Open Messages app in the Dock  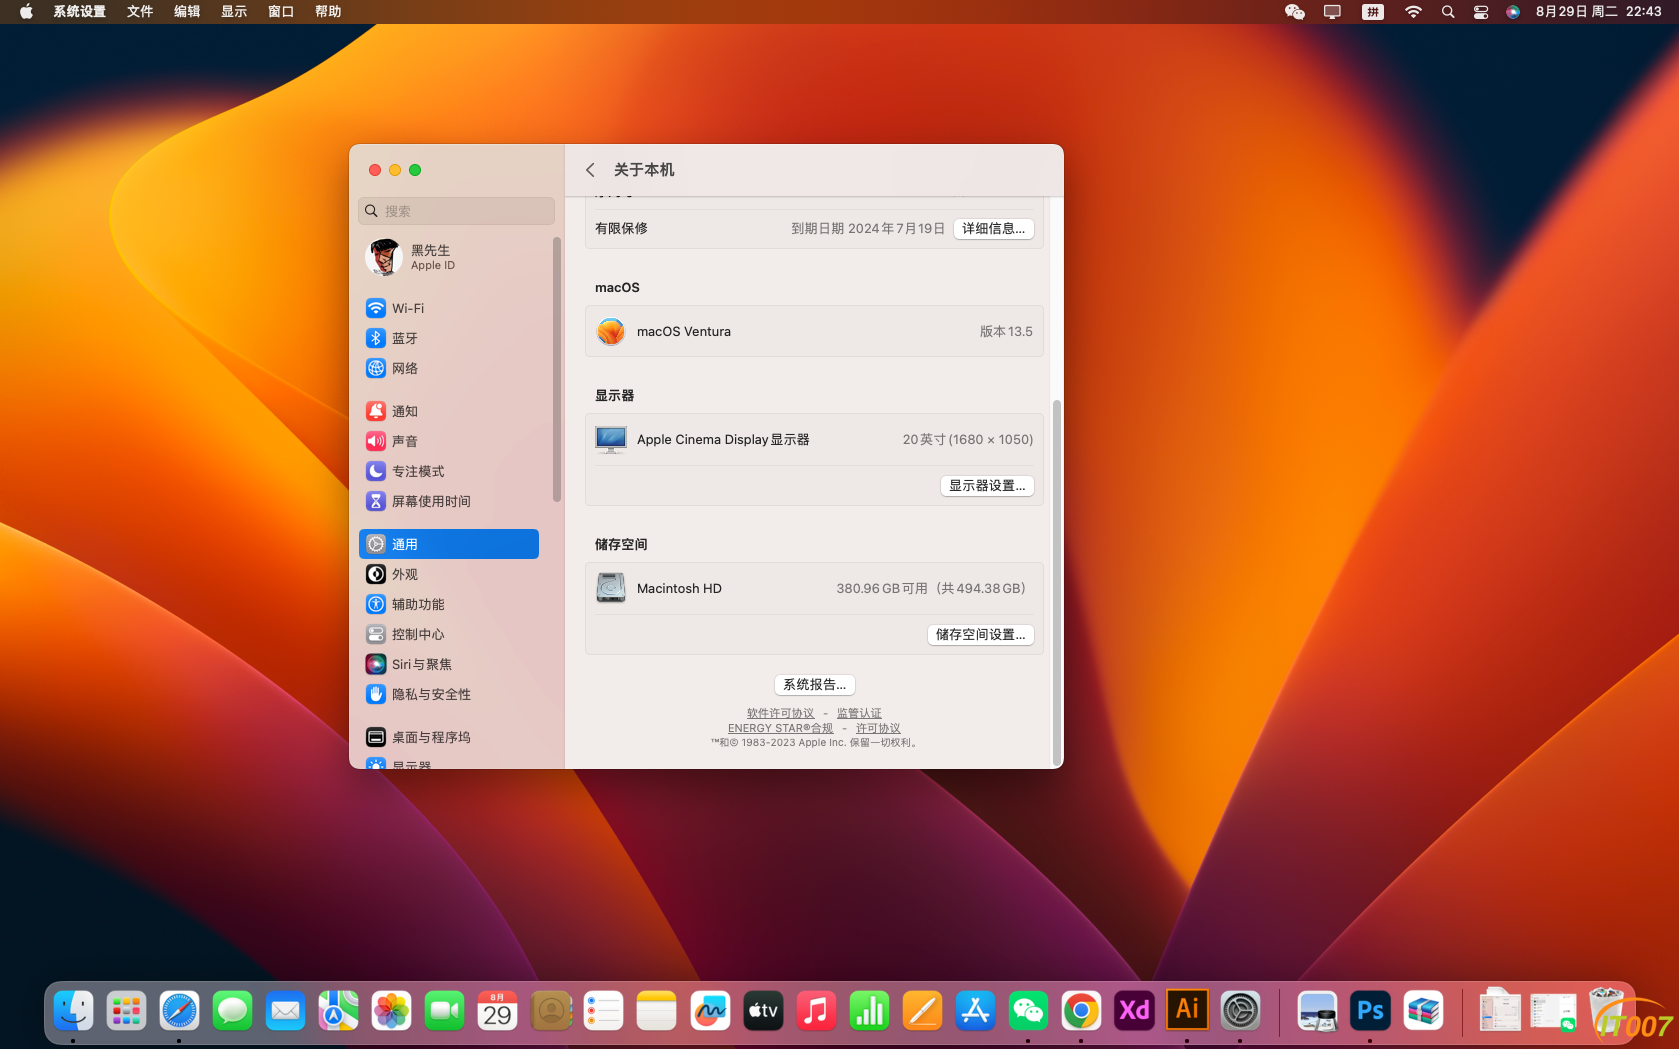[x=232, y=1011]
